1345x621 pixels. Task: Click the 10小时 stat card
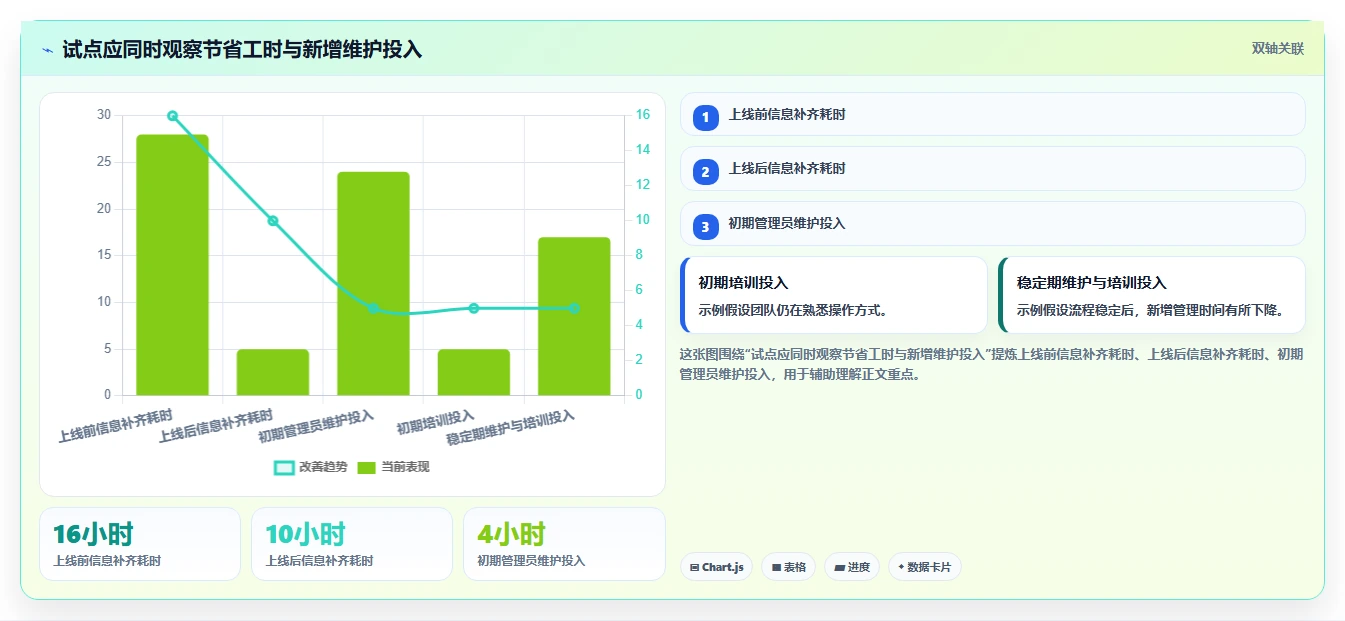tap(352, 544)
